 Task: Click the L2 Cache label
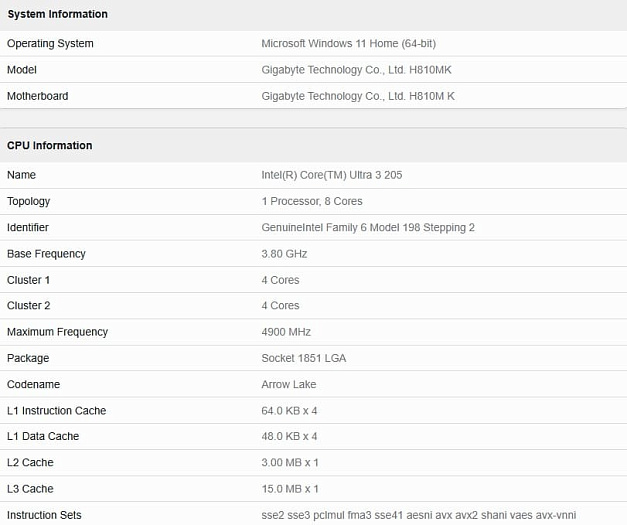[30, 463]
